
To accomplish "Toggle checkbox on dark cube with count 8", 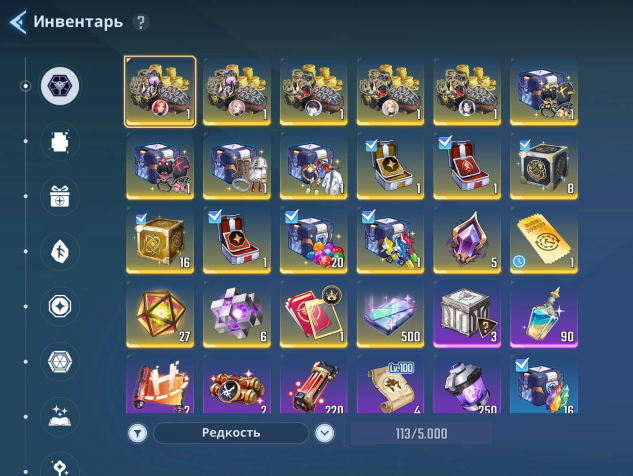I will click(x=525, y=144).
